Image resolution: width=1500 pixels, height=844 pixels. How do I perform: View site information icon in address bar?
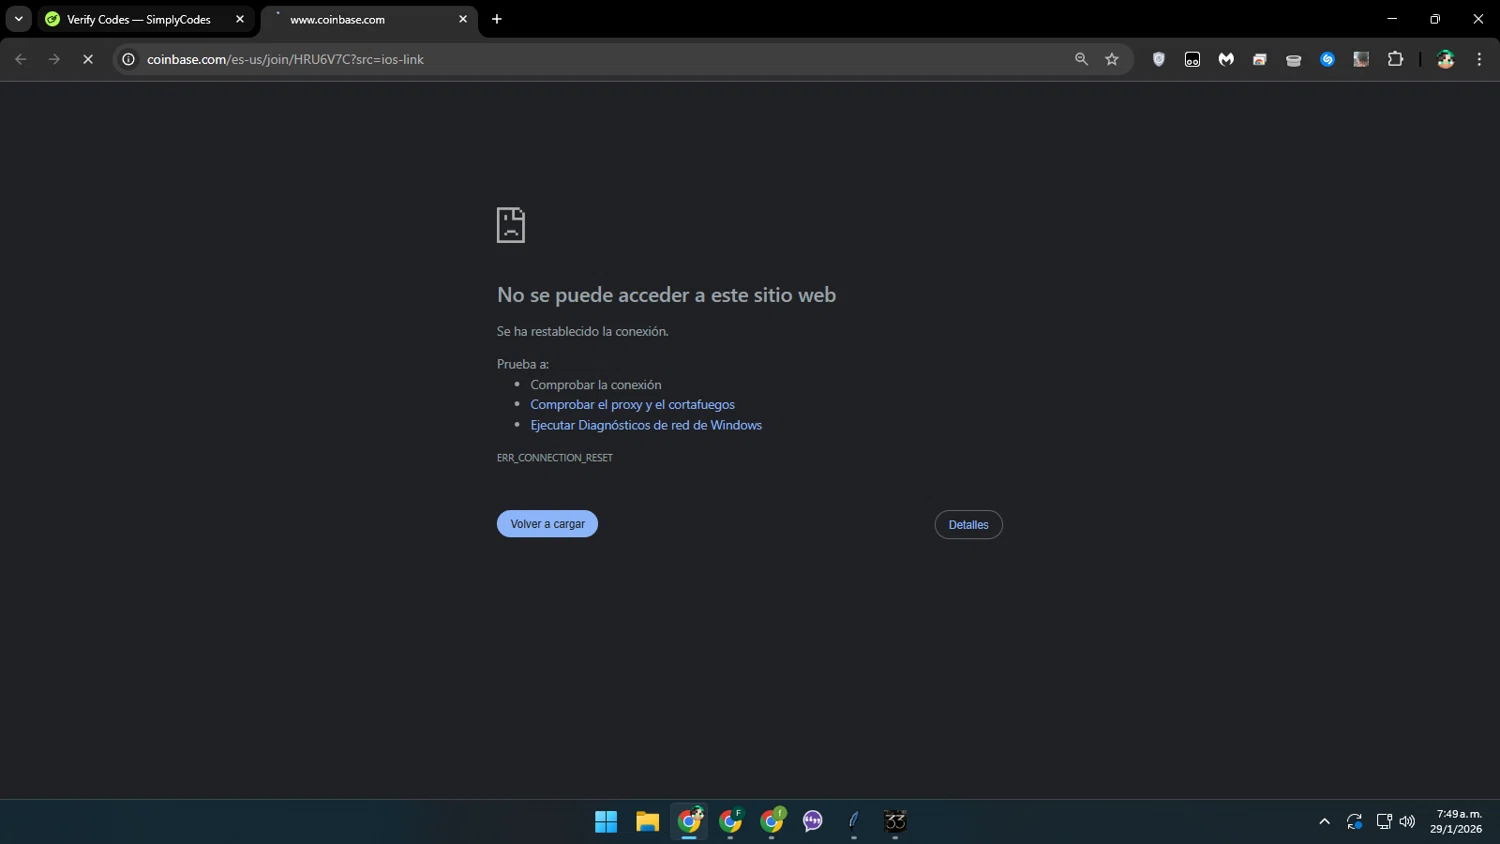pyautogui.click(x=128, y=59)
